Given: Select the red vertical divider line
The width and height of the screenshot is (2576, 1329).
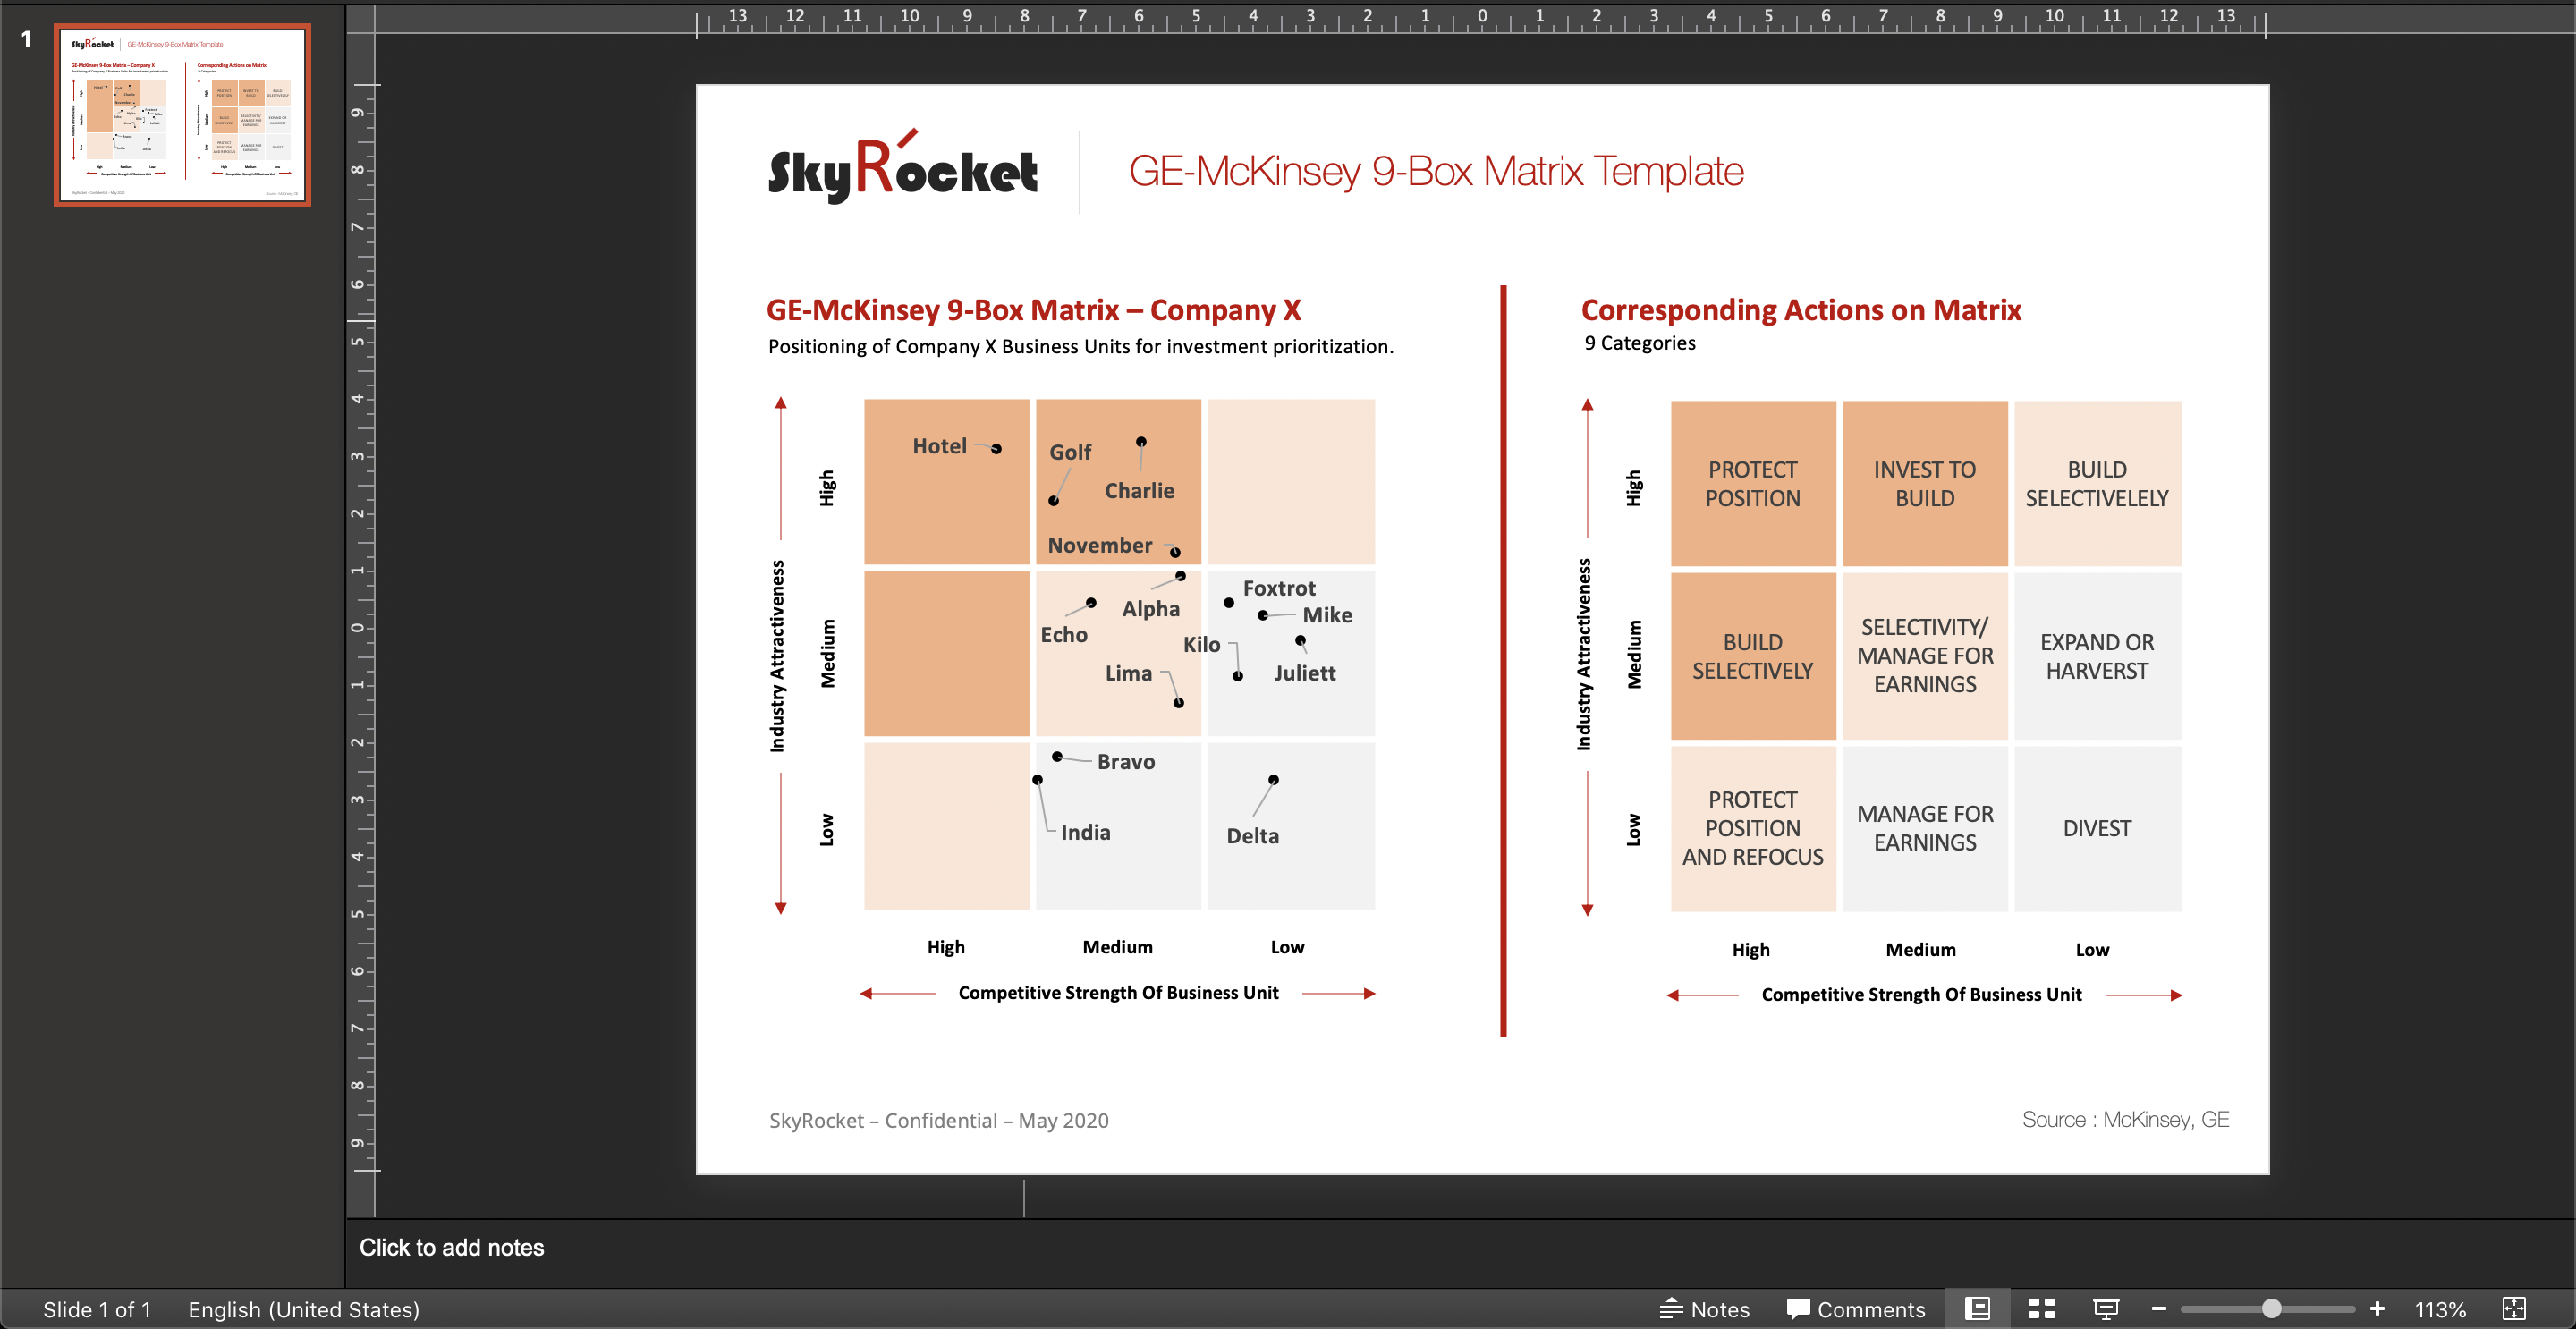Looking at the screenshot, I should click(x=1502, y=660).
